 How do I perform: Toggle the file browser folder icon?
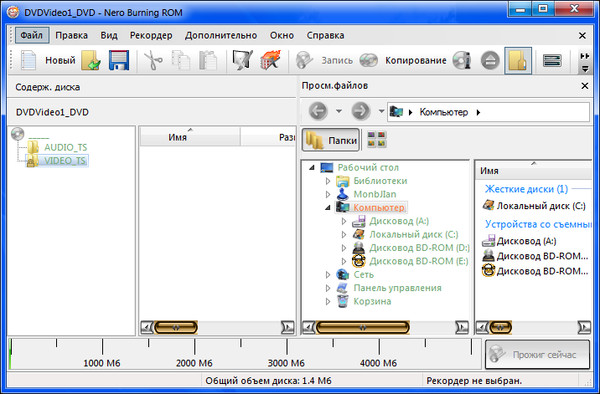click(518, 60)
